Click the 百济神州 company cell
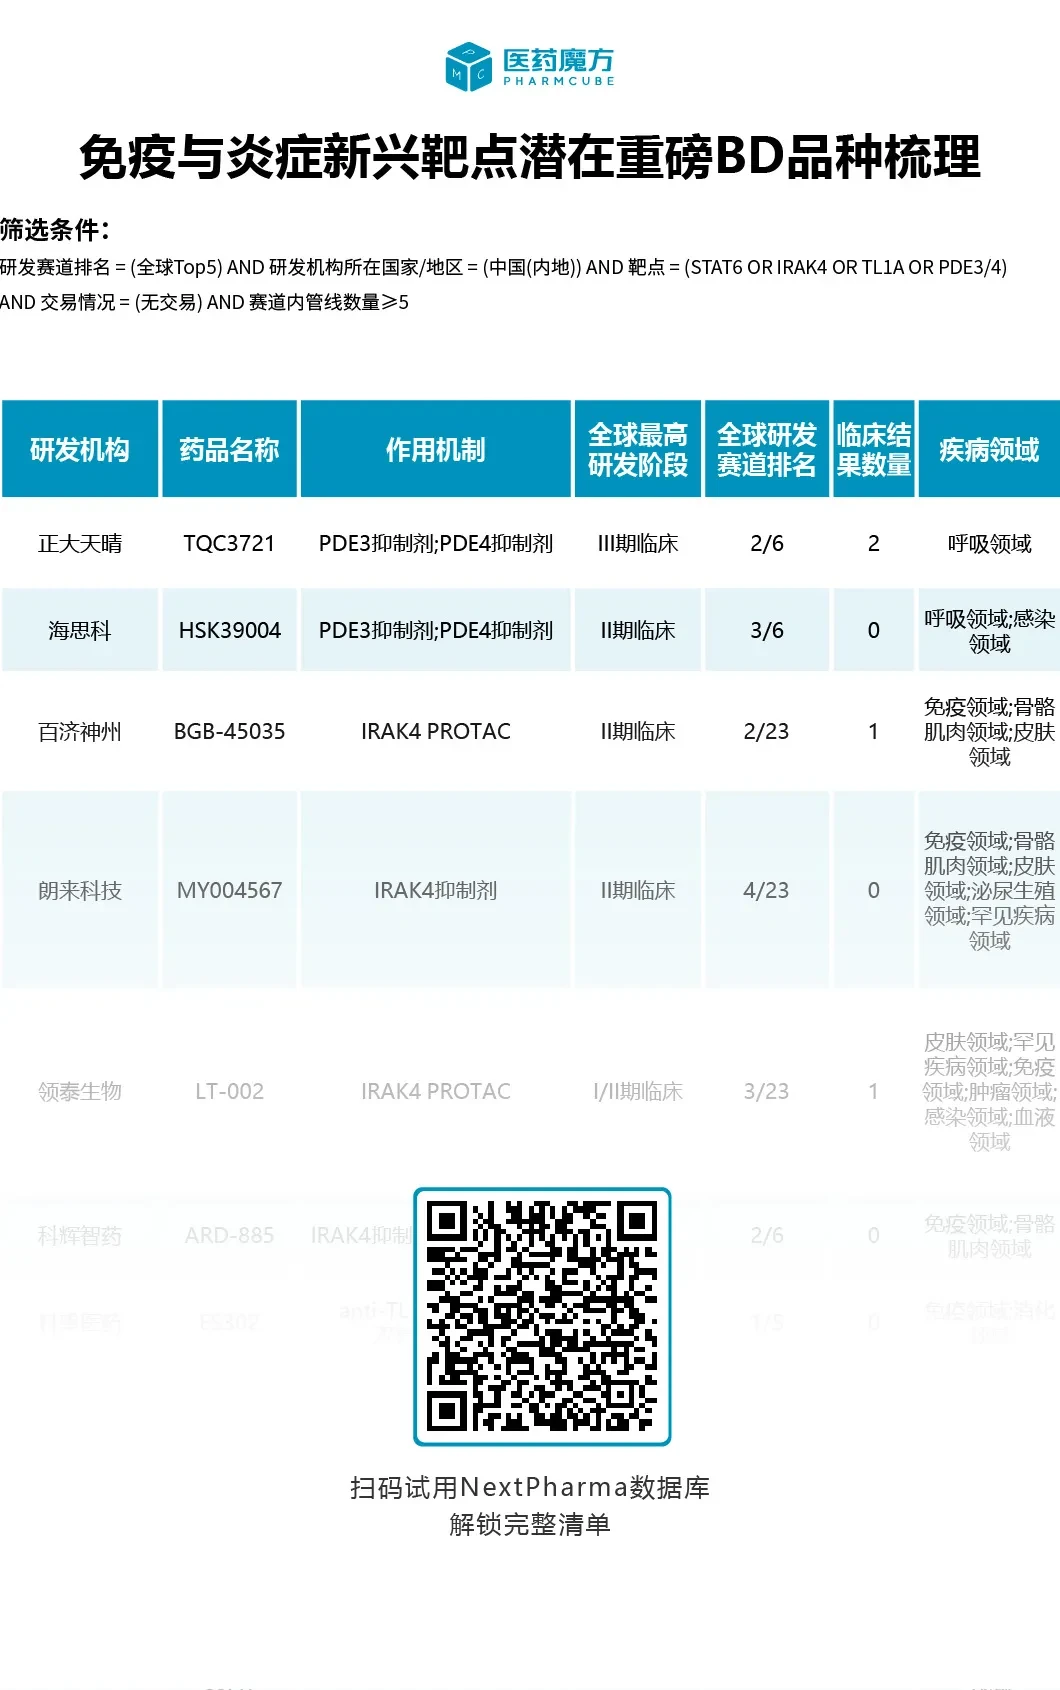The image size is (1060, 1690). tap(80, 731)
